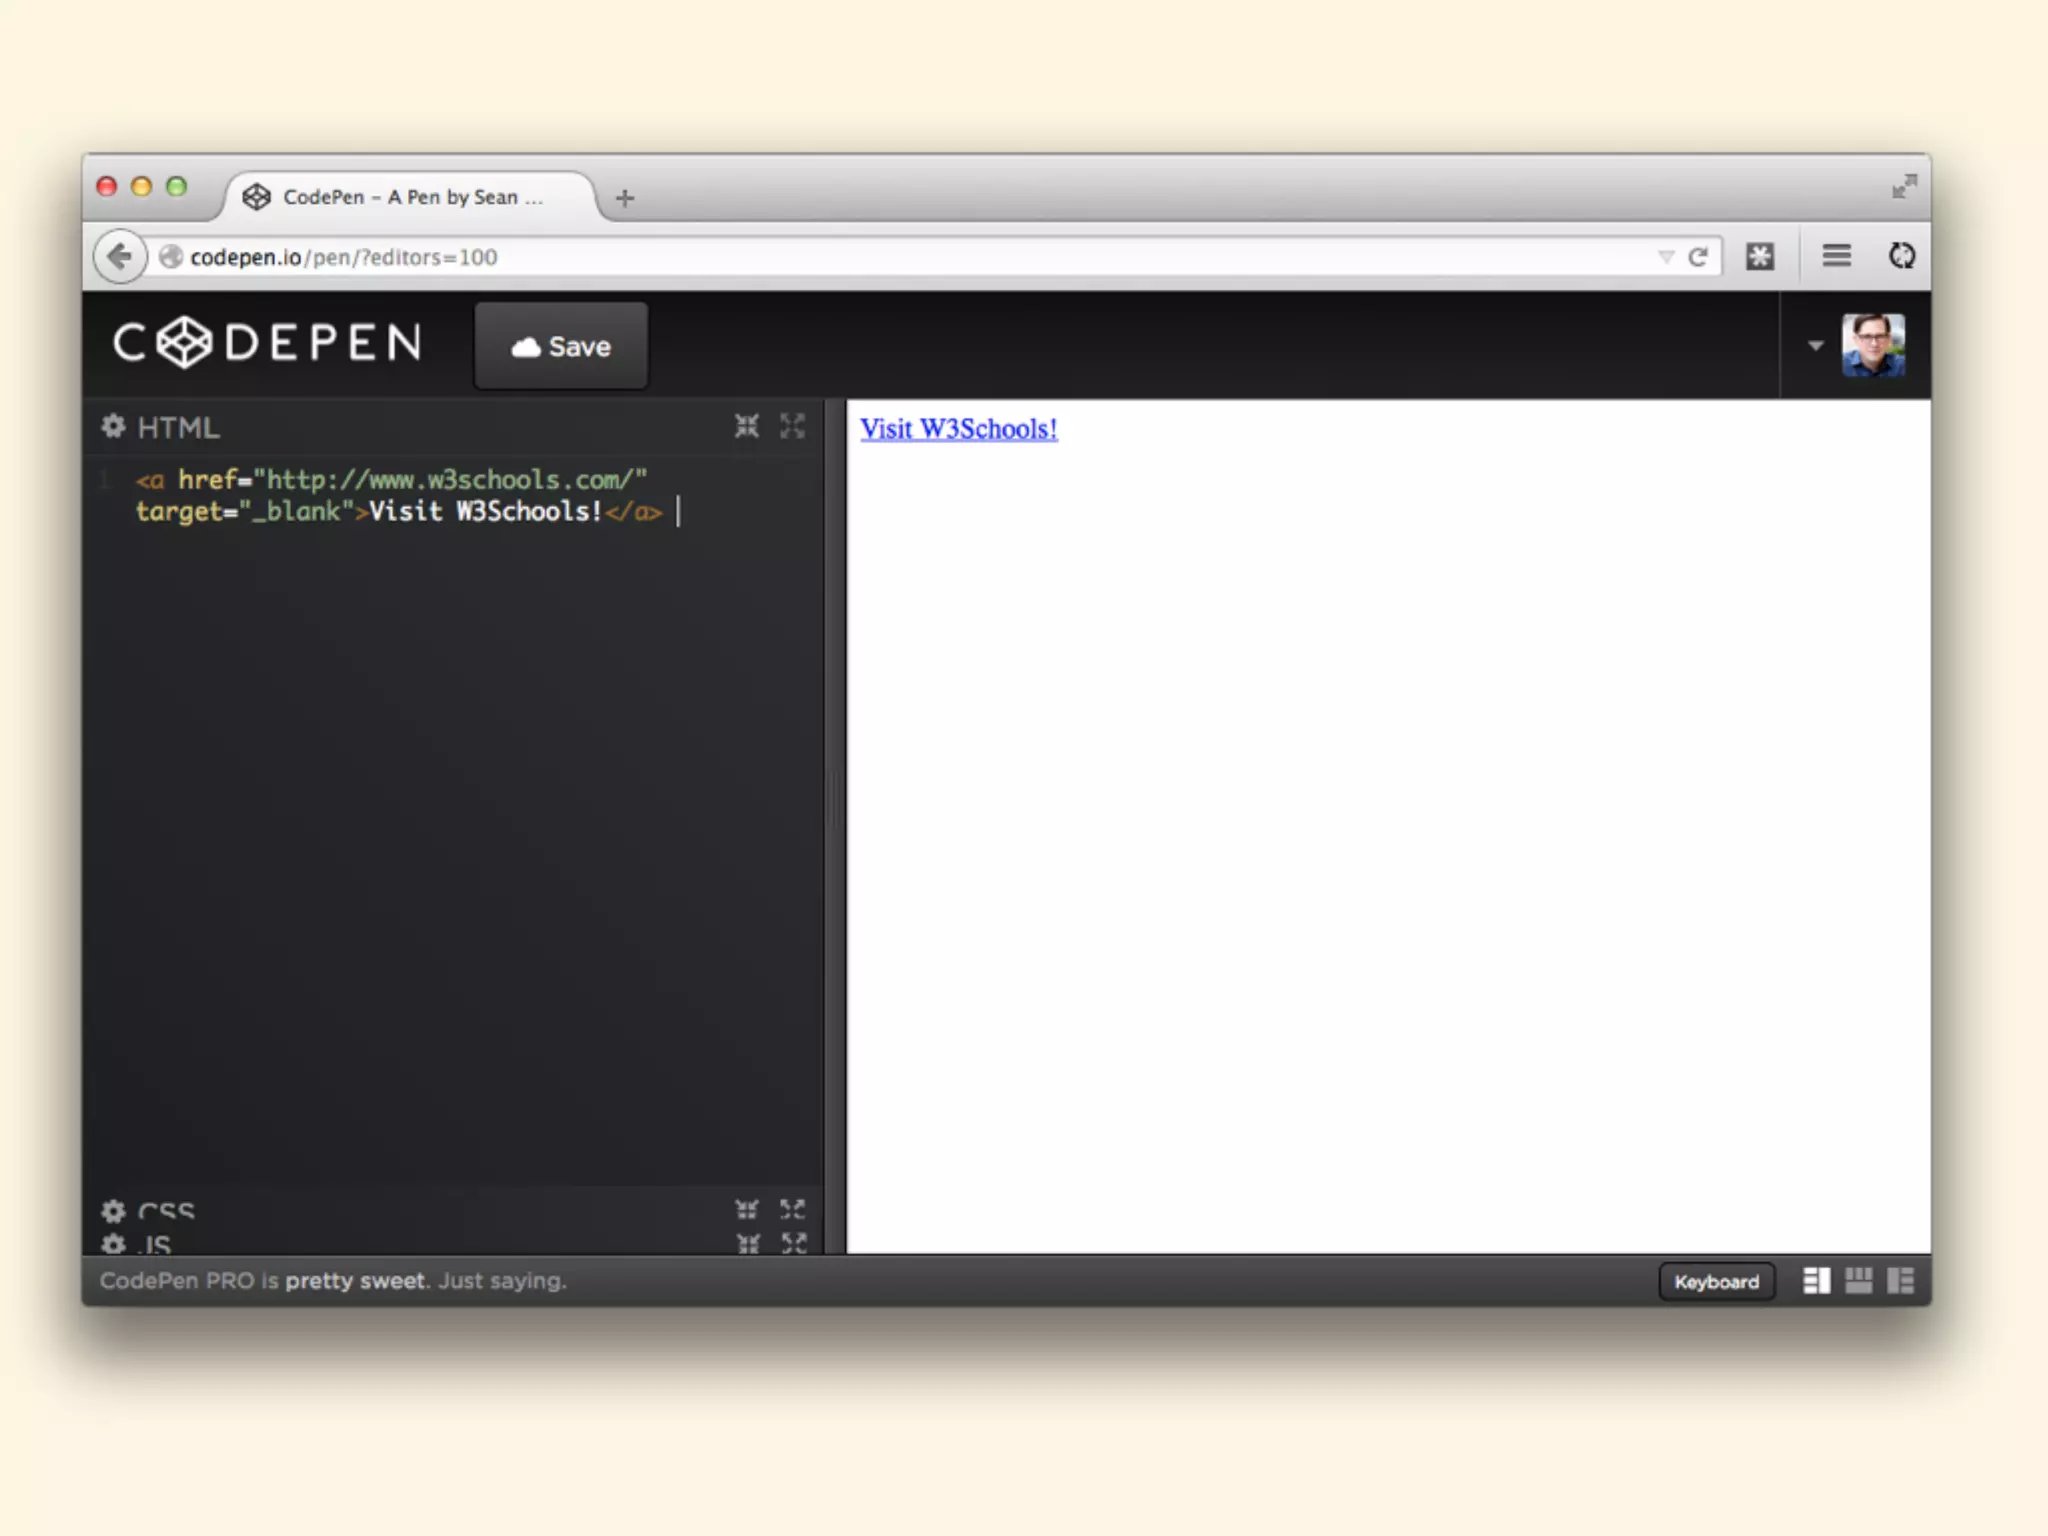The width and height of the screenshot is (2048, 1536).
Task: Click the JS panel title
Action: pyautogui.click(x=155, y=1244)
